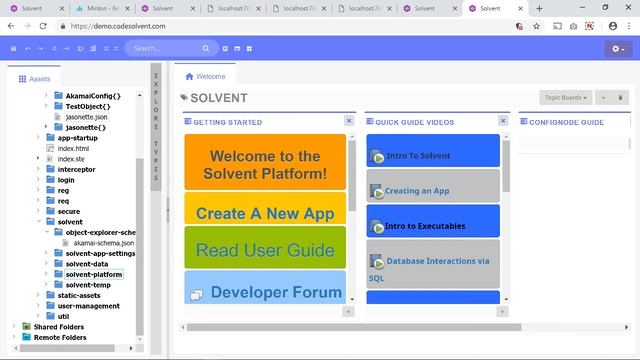Switch to the Welcome tab
This screenshot has width=640, height=360.
[205, 76]
